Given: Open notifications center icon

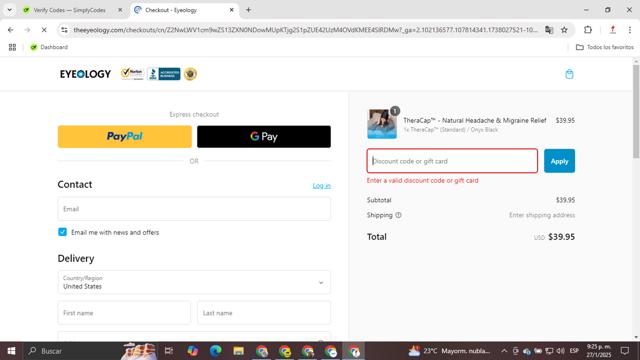Looking at the screenshot, I should (625, 351).
